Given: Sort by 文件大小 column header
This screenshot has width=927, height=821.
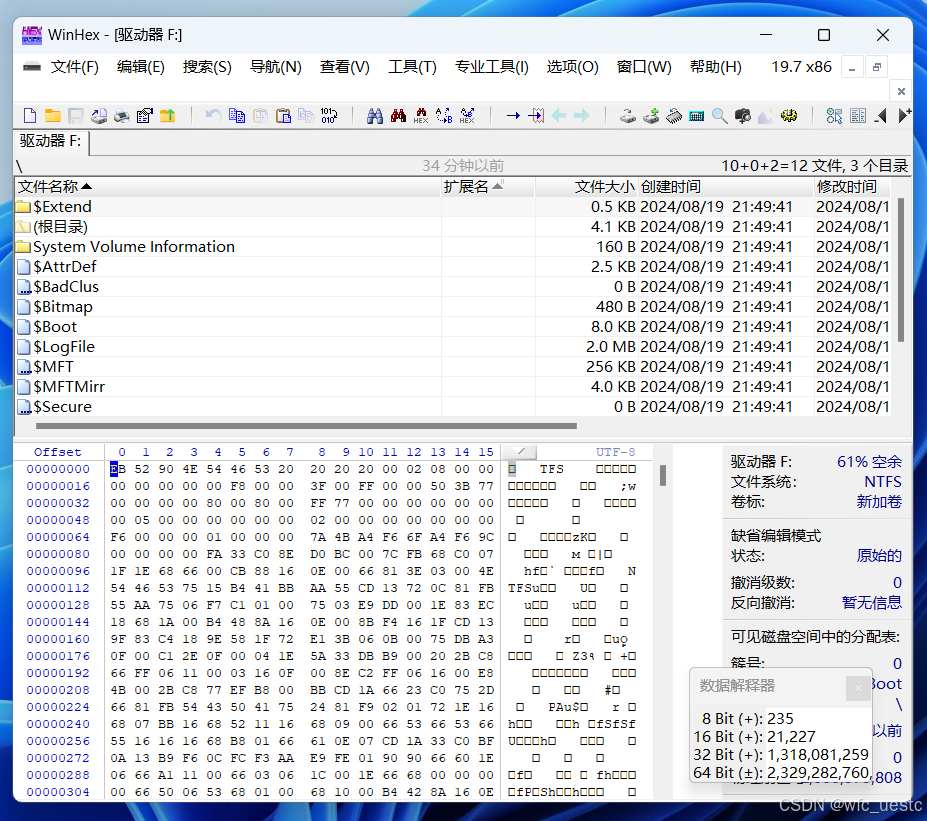Looking at the screenshot, I should pyautogui.click(x=586, y=187).
